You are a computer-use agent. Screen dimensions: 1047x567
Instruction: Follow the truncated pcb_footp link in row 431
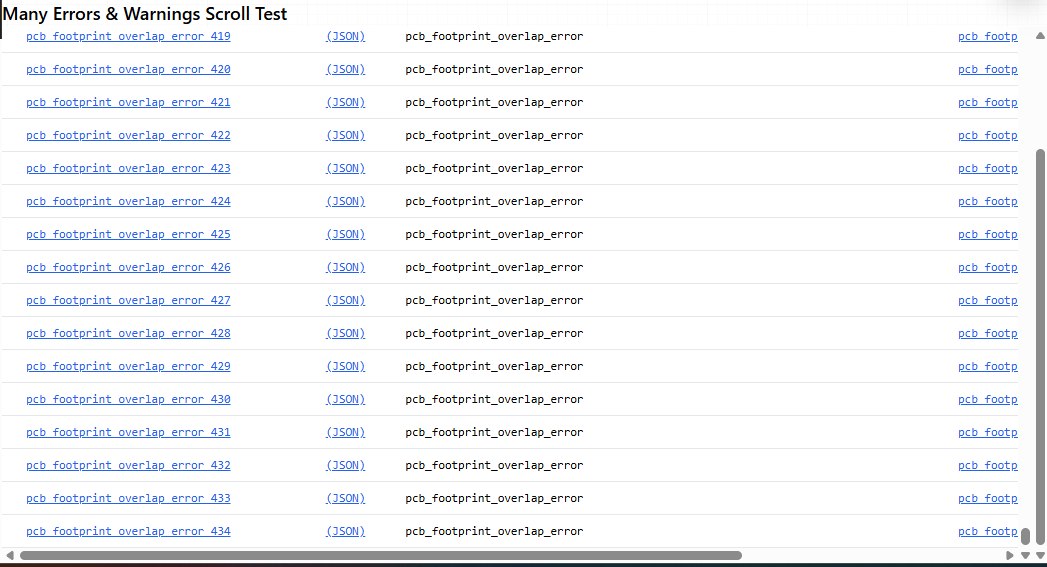988,432
